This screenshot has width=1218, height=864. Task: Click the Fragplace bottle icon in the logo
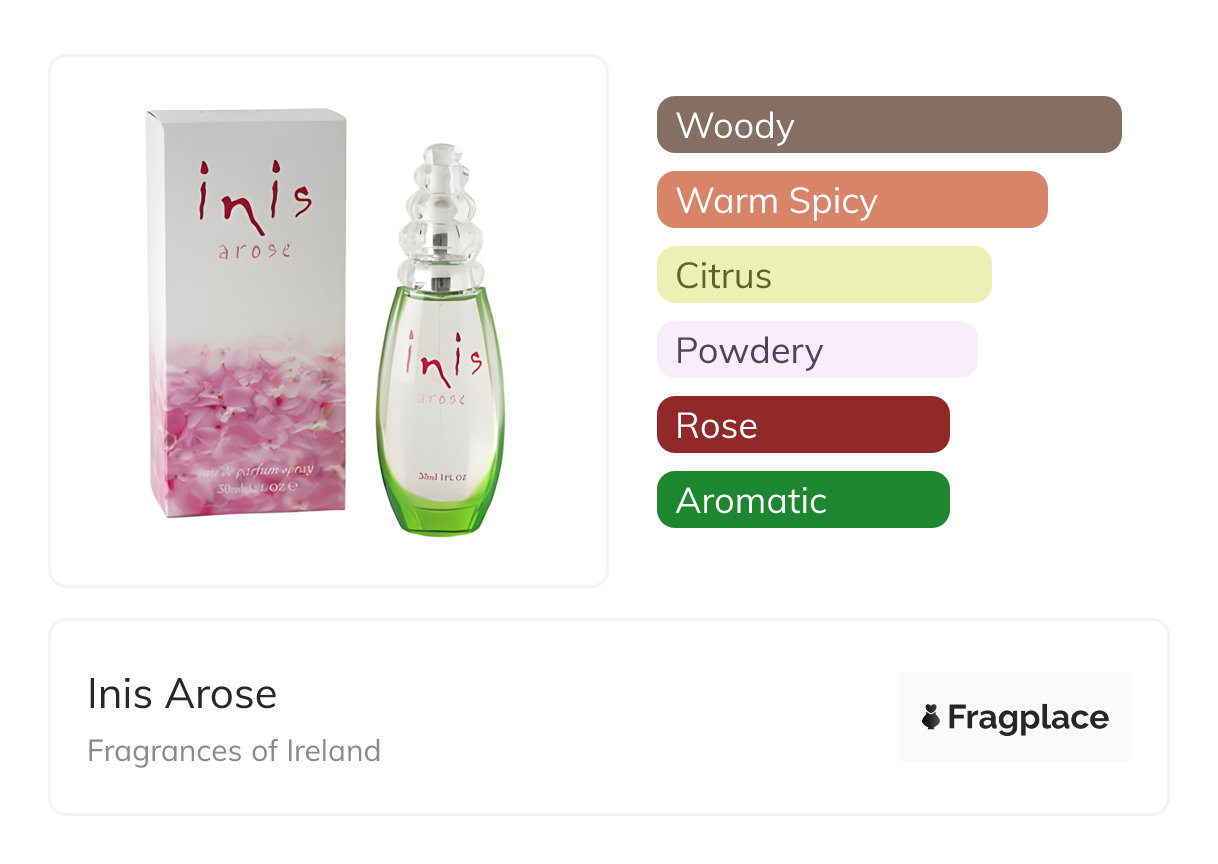[931, 717]
